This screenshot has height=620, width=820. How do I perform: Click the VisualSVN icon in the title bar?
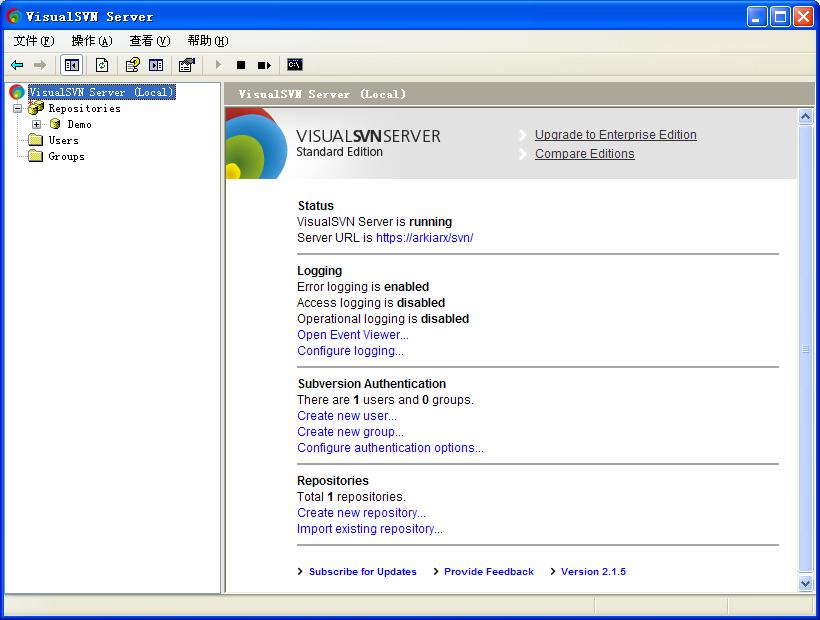[x=14, y=17]
